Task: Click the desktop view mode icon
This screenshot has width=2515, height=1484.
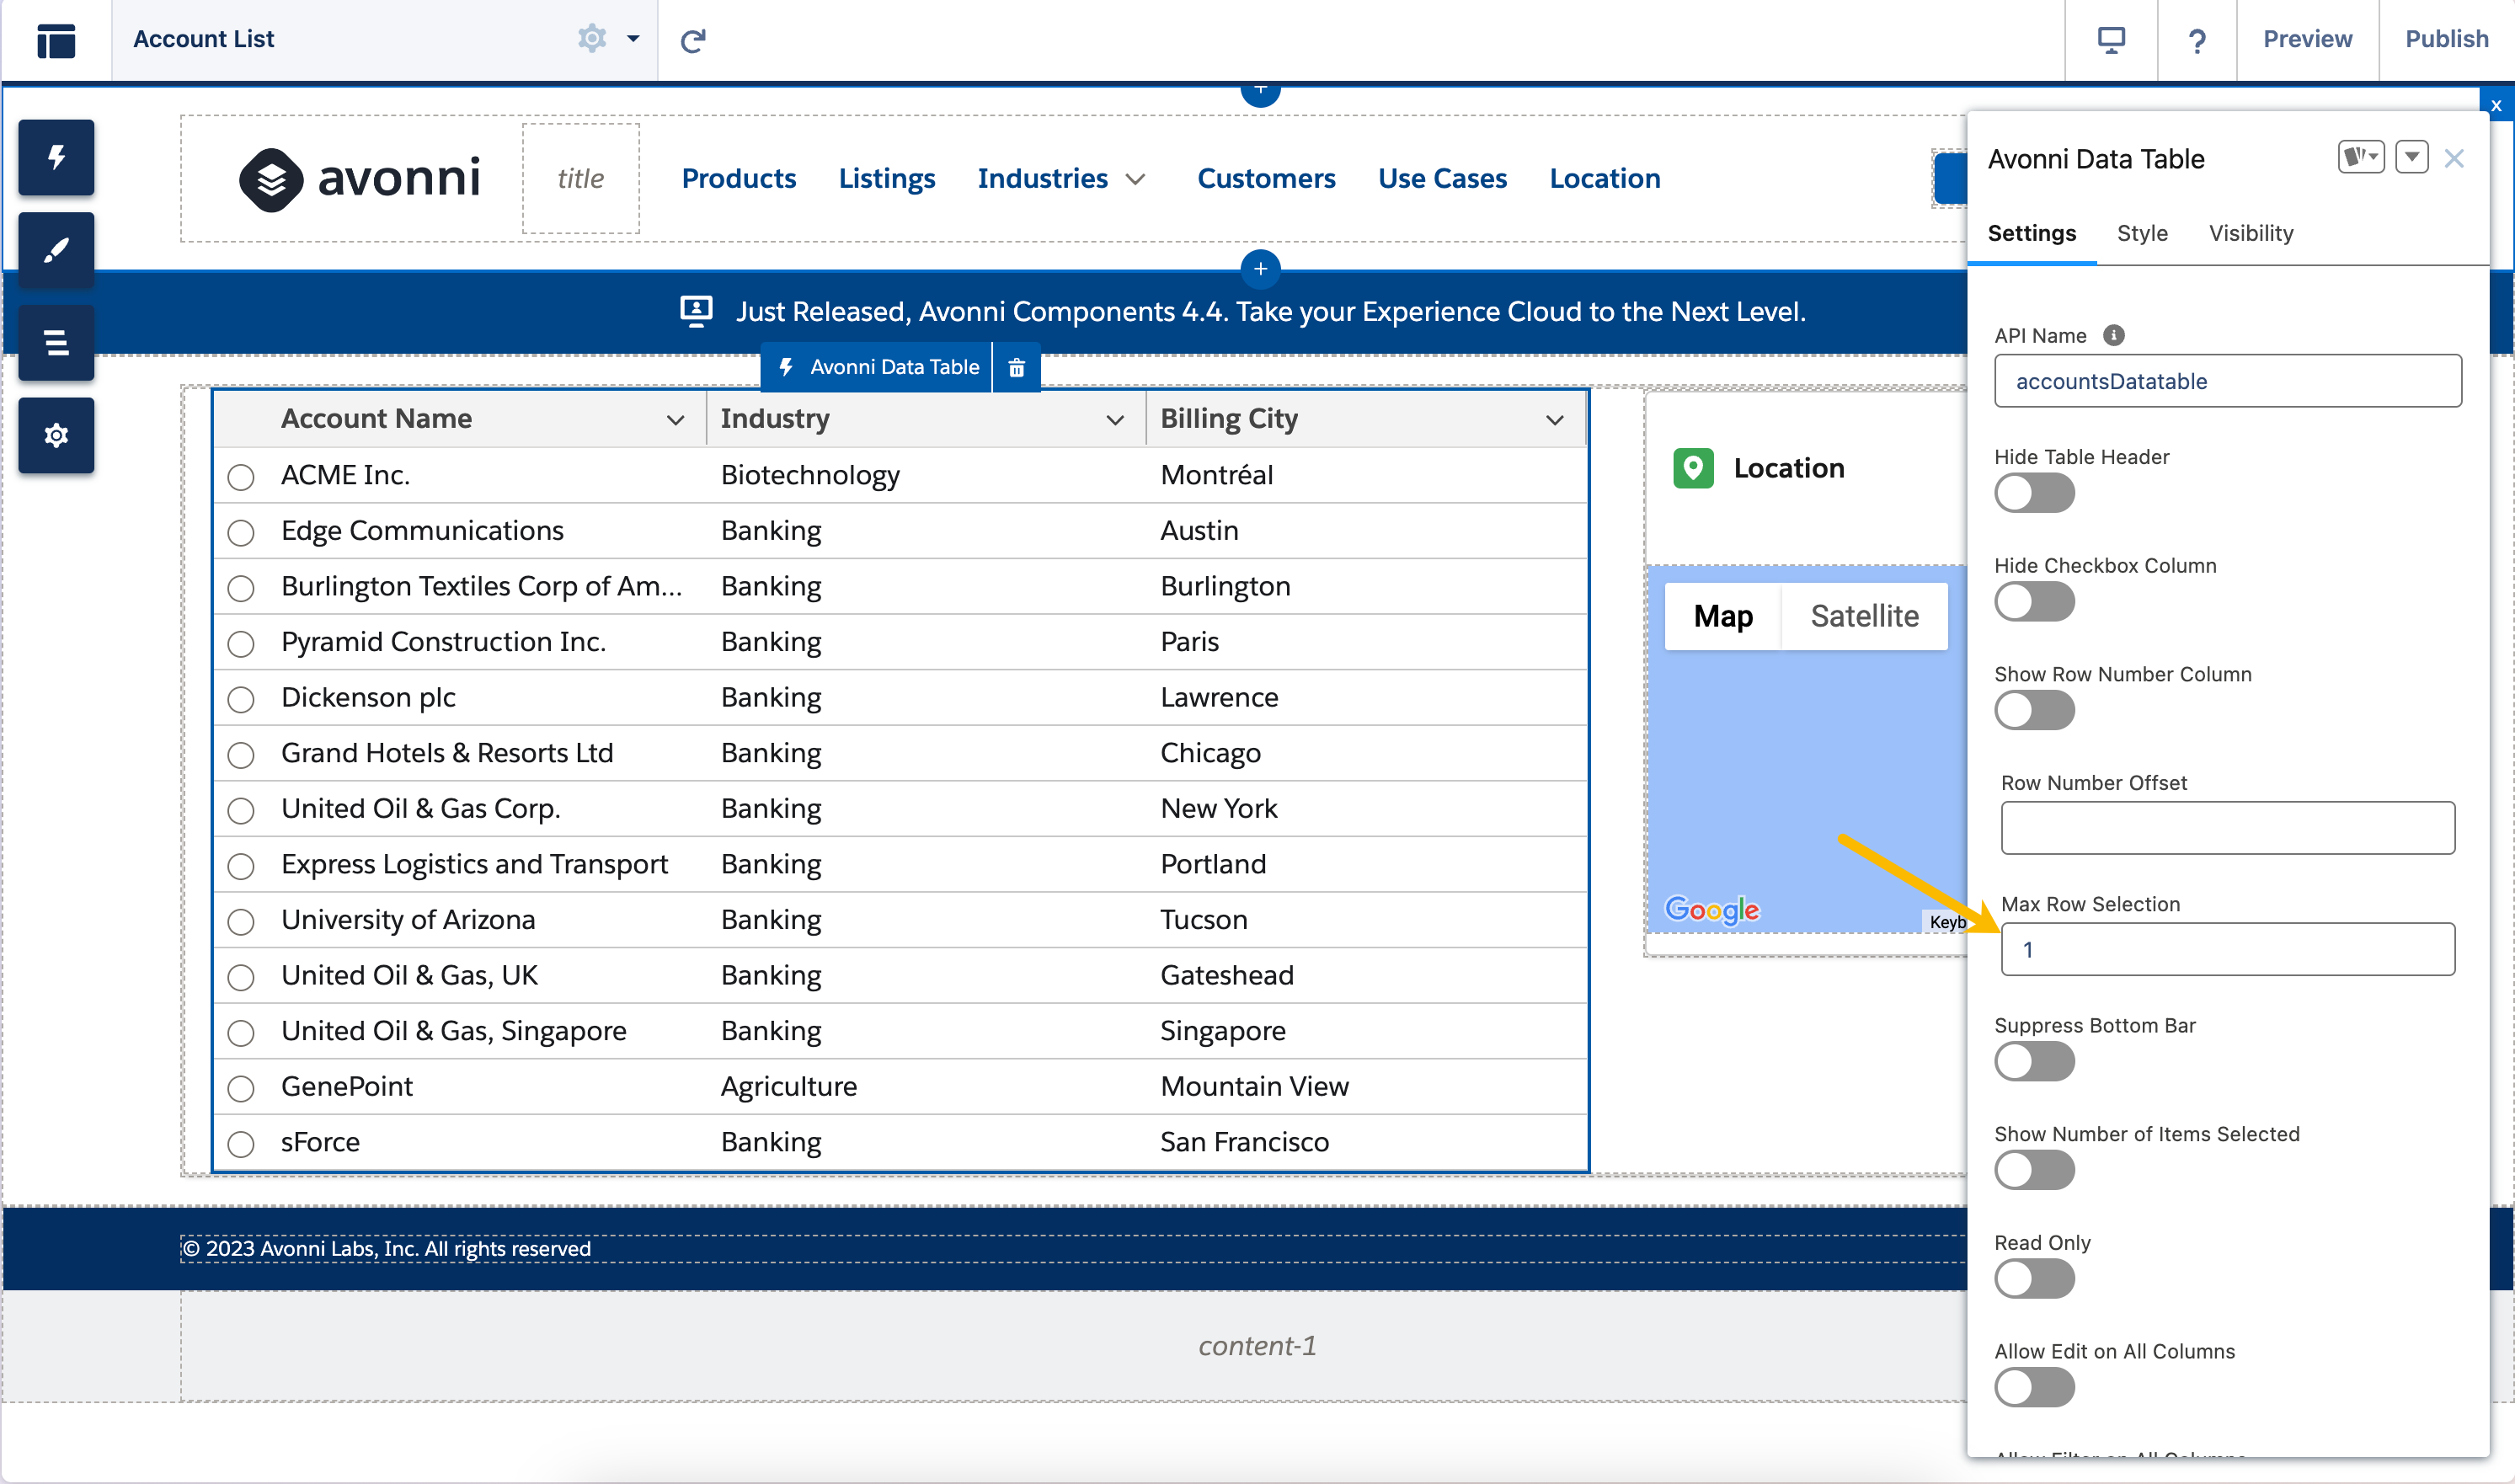Action: [2110, 40]
